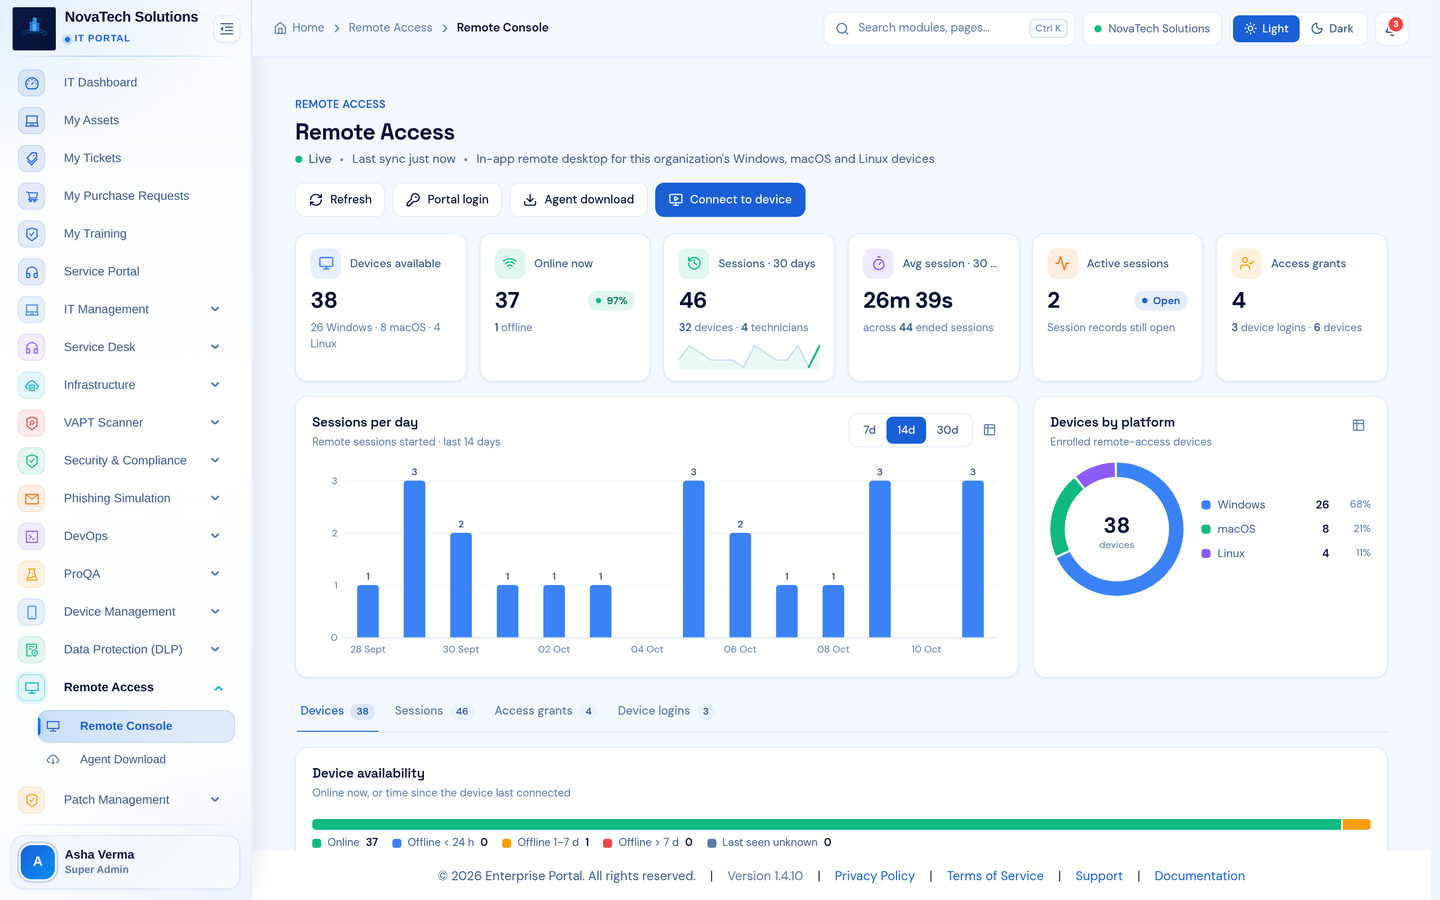The height and width of the screenshot is (900, 1440).
Task: Click the IT Dashboard gauge icon
Action: click(32, 83)
